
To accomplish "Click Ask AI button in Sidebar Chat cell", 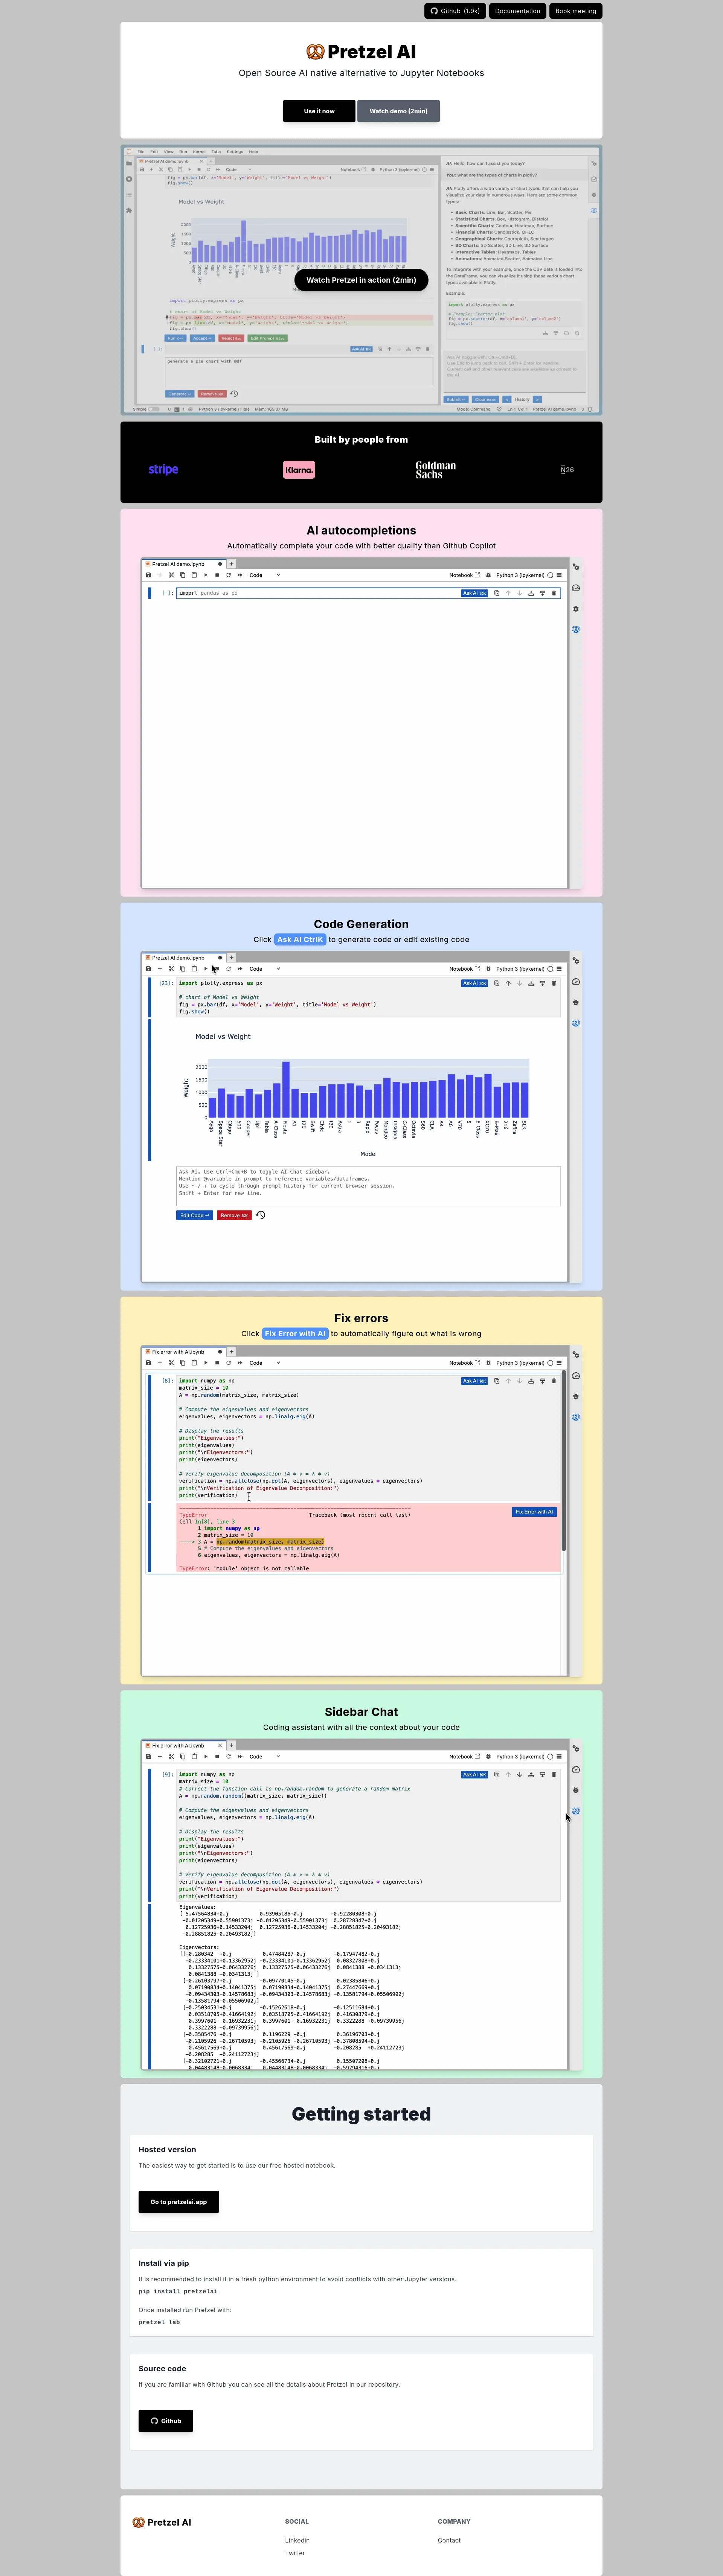I will point(475,1775).
